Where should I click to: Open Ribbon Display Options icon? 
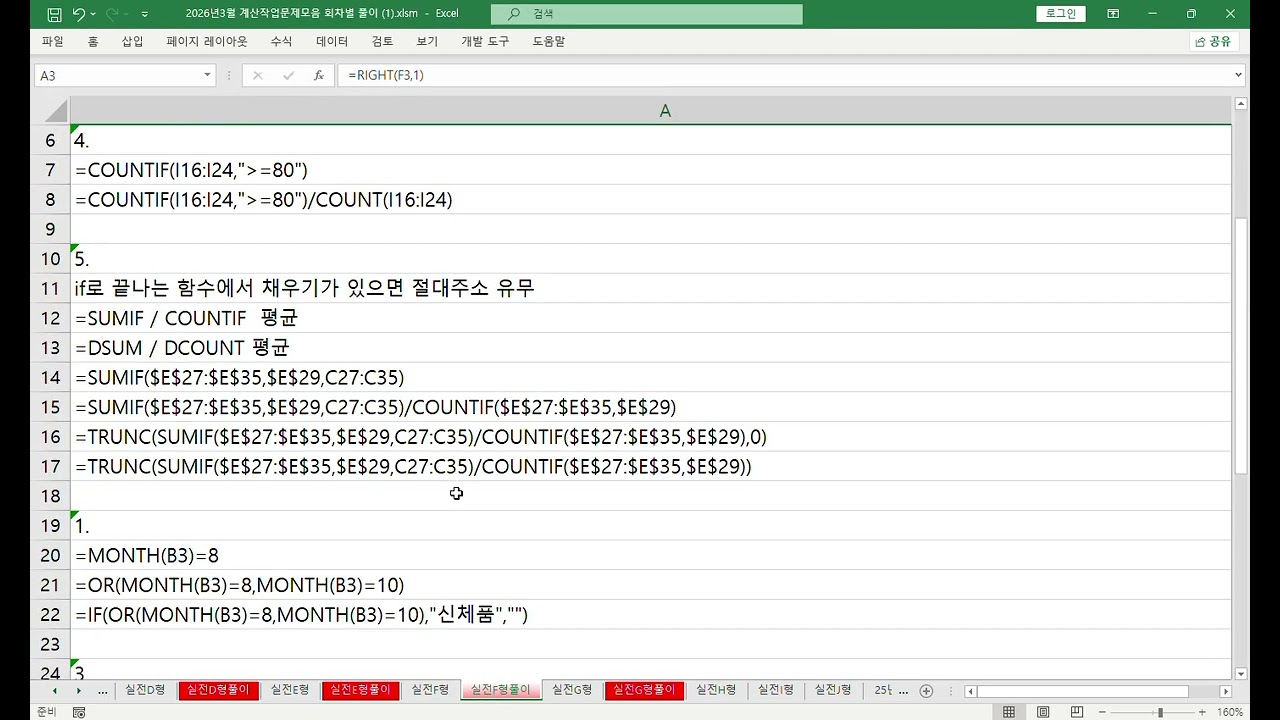click(x=1113, y=14)
